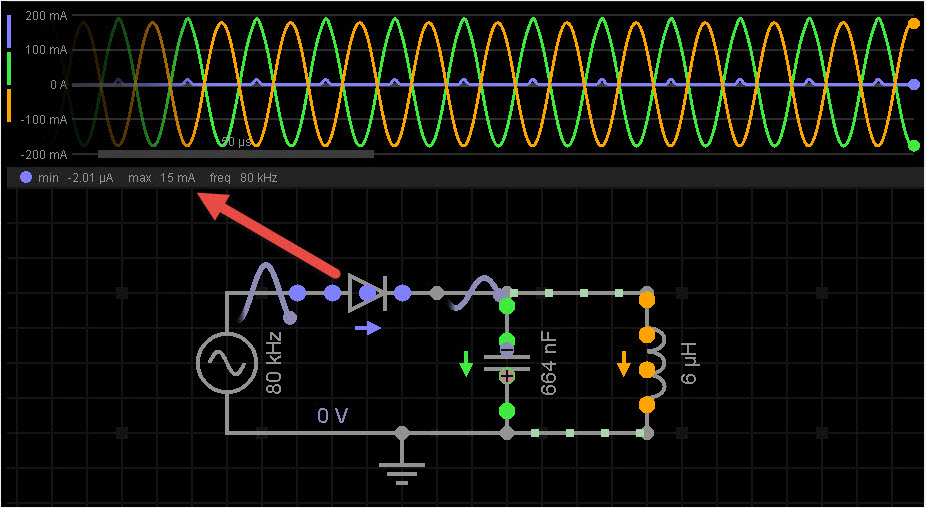Click the green capacitor current arrow

[465, 363]
